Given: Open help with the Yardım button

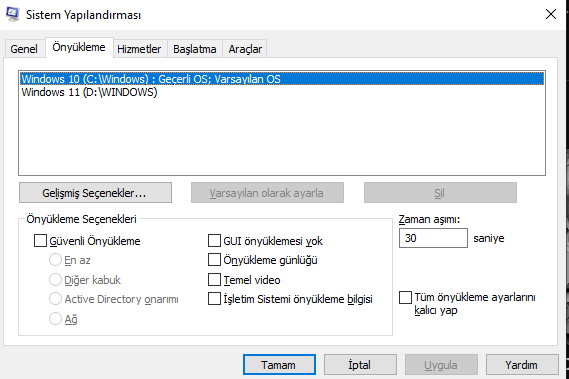Looking at the screenshot, I should tap(522, 364).
